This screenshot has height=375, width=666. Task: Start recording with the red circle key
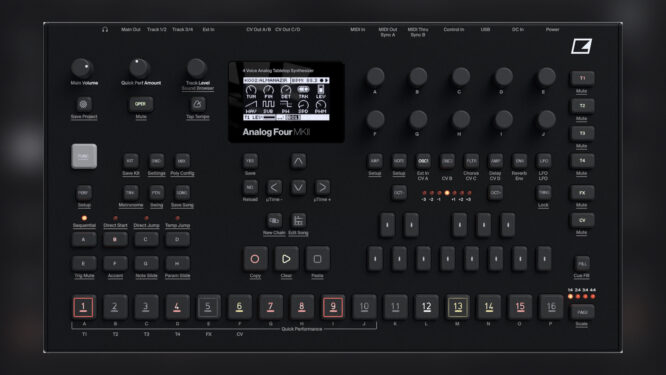click(x=255, y=259)
